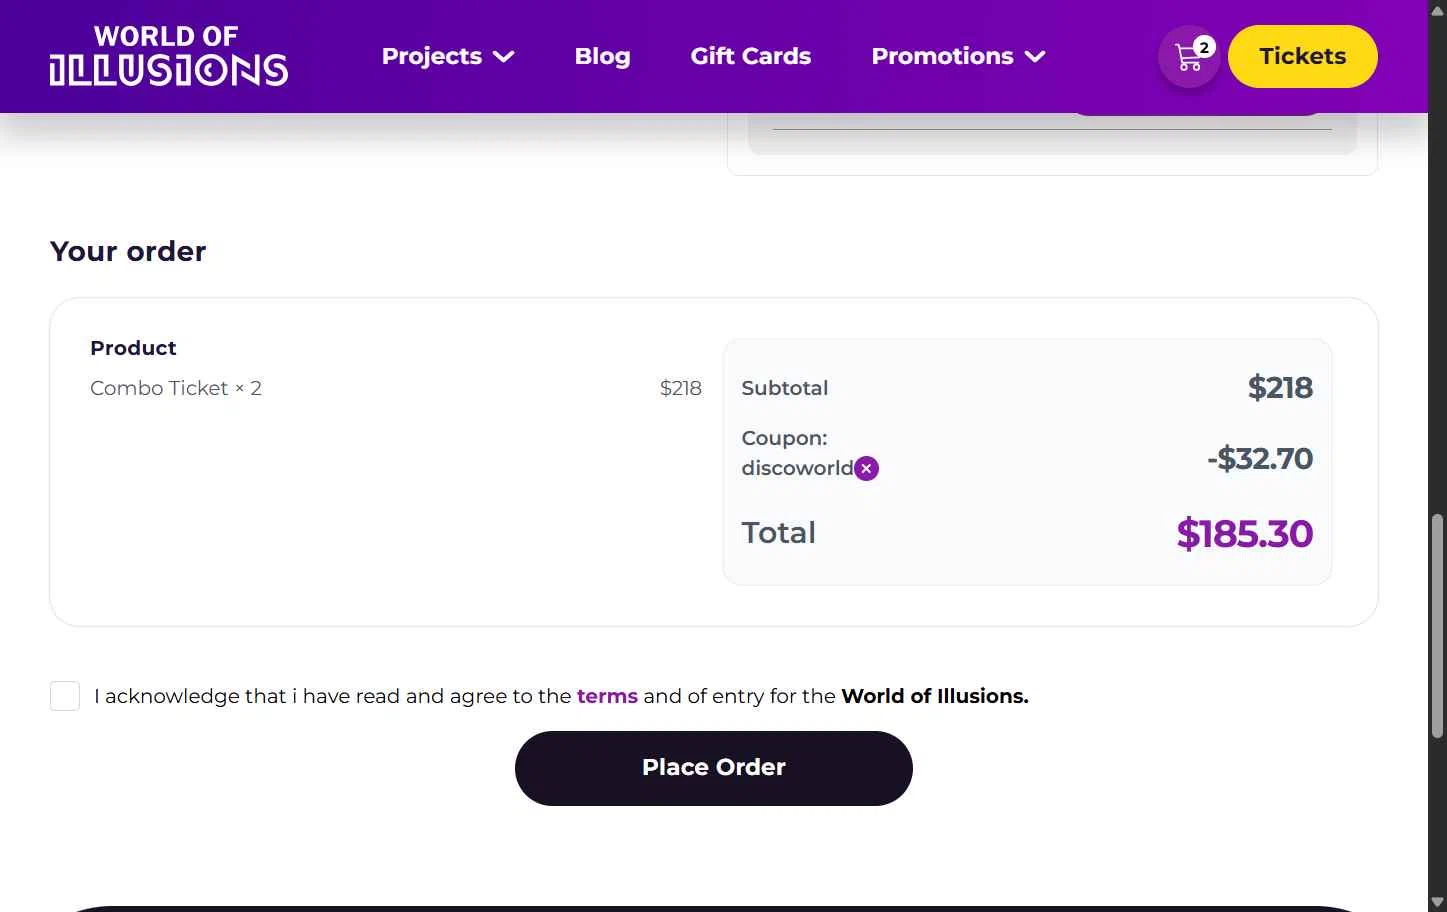Click the bold $218 subtotal amount

[x=1280, y=388]
